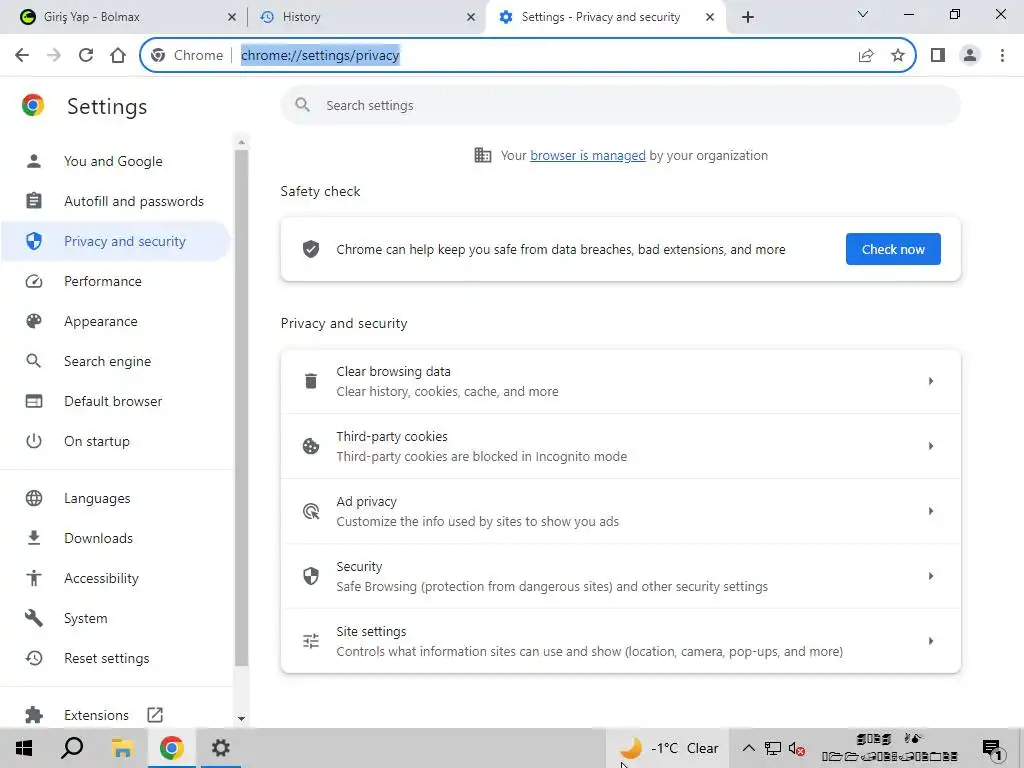Expand Third-party cookies arrow
The height and width of the screenshot is (768, 1024).
click(x=931, y=446)
